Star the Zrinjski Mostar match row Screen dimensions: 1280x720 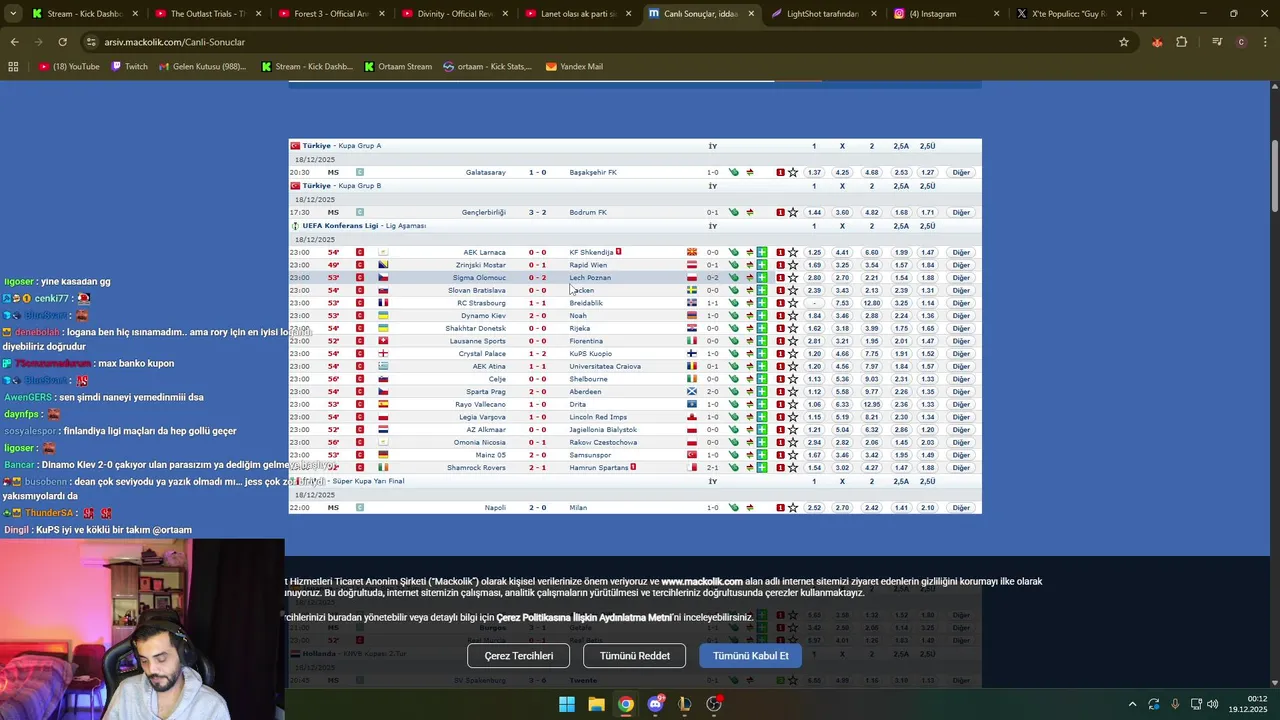(793, 265)
